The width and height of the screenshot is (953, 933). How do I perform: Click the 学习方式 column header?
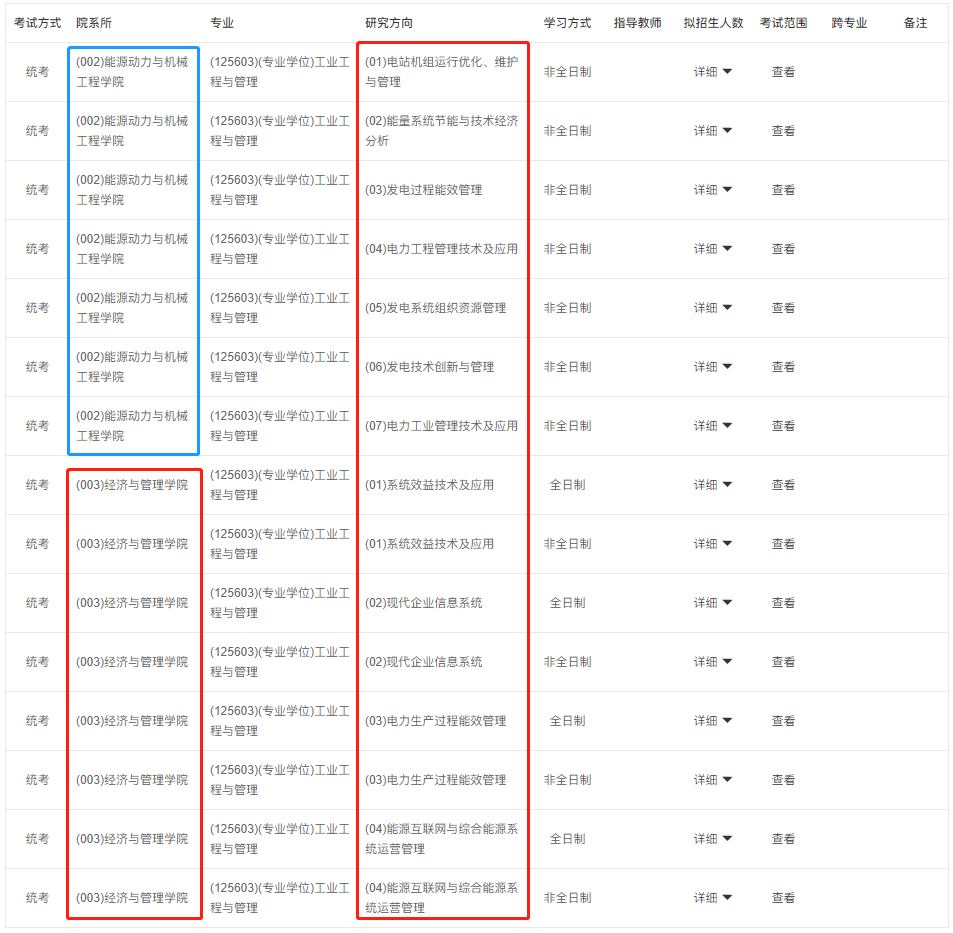click(x=567, y=23)
